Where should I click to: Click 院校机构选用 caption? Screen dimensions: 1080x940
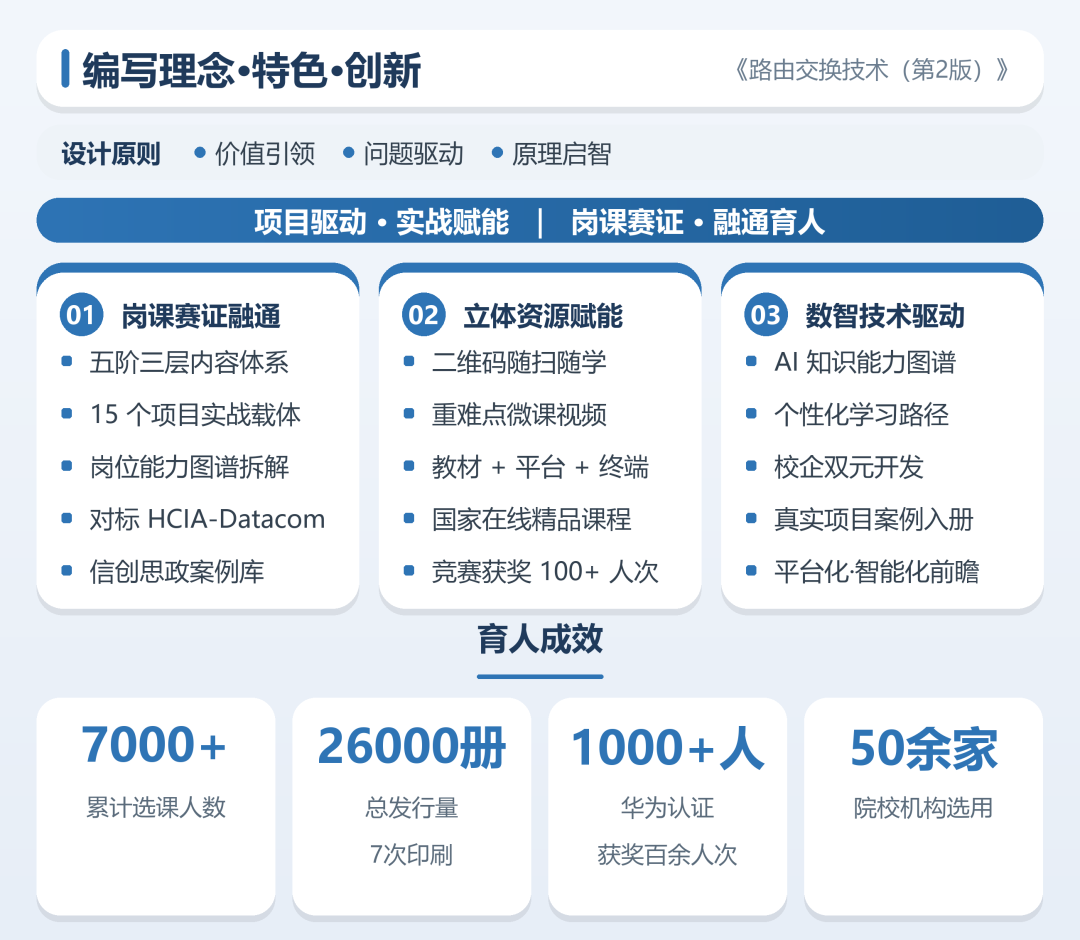click(924, 807)
